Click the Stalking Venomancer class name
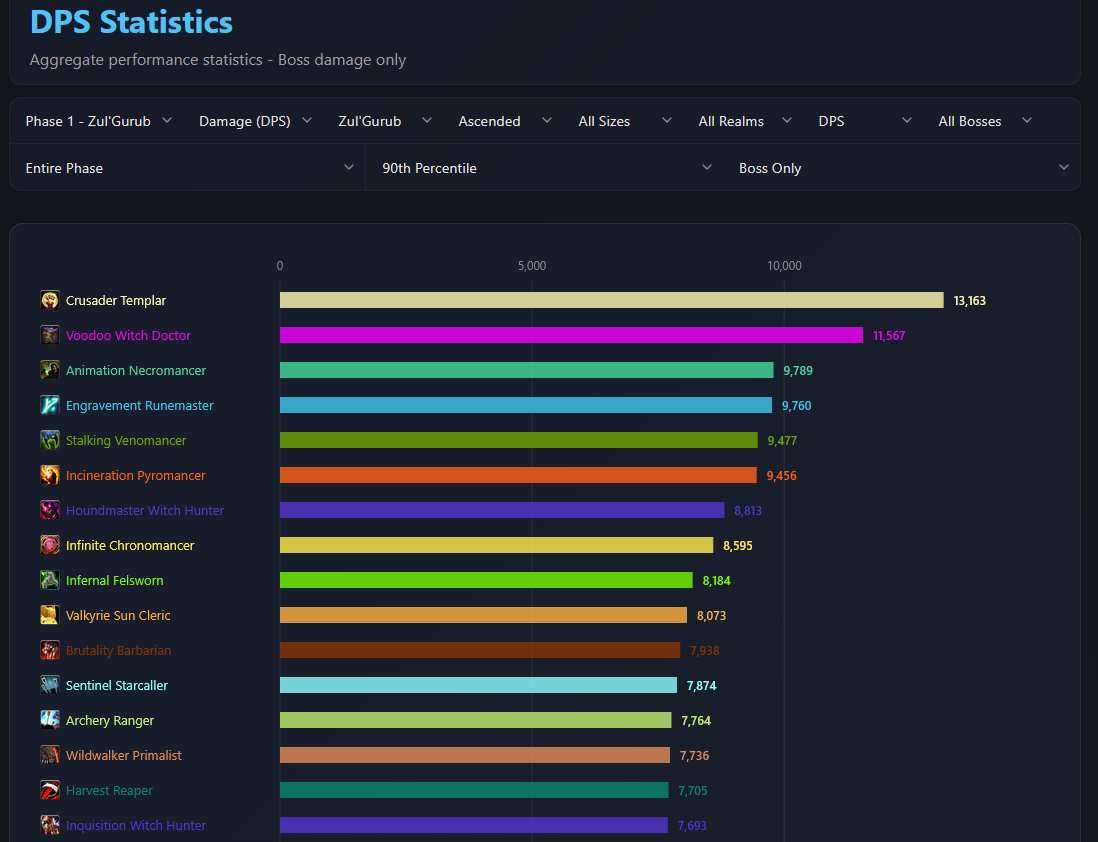 pos(126,441)
